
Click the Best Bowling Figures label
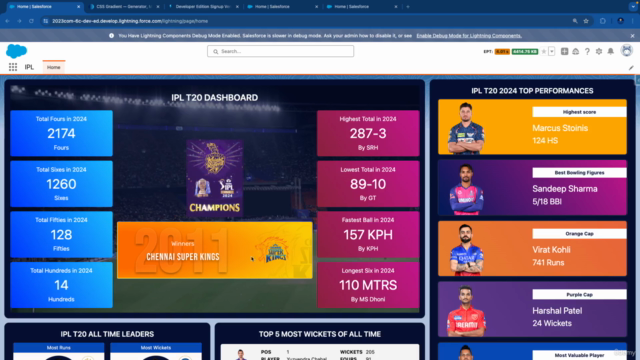click(x=579, y=173)
